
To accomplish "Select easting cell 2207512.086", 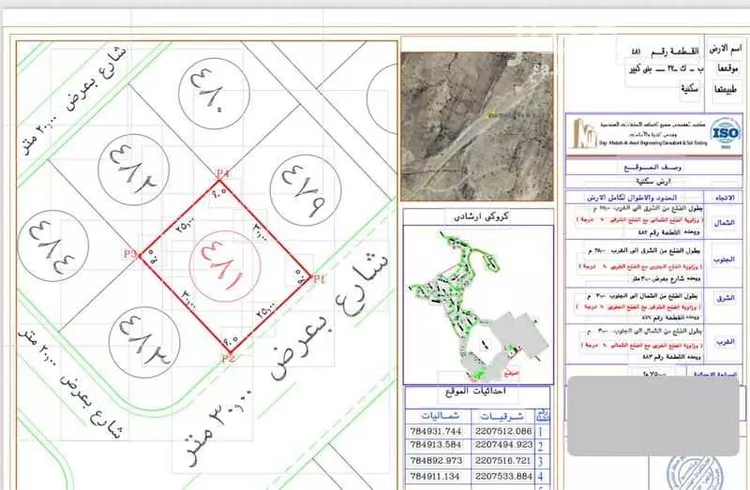I will [504, 431].
